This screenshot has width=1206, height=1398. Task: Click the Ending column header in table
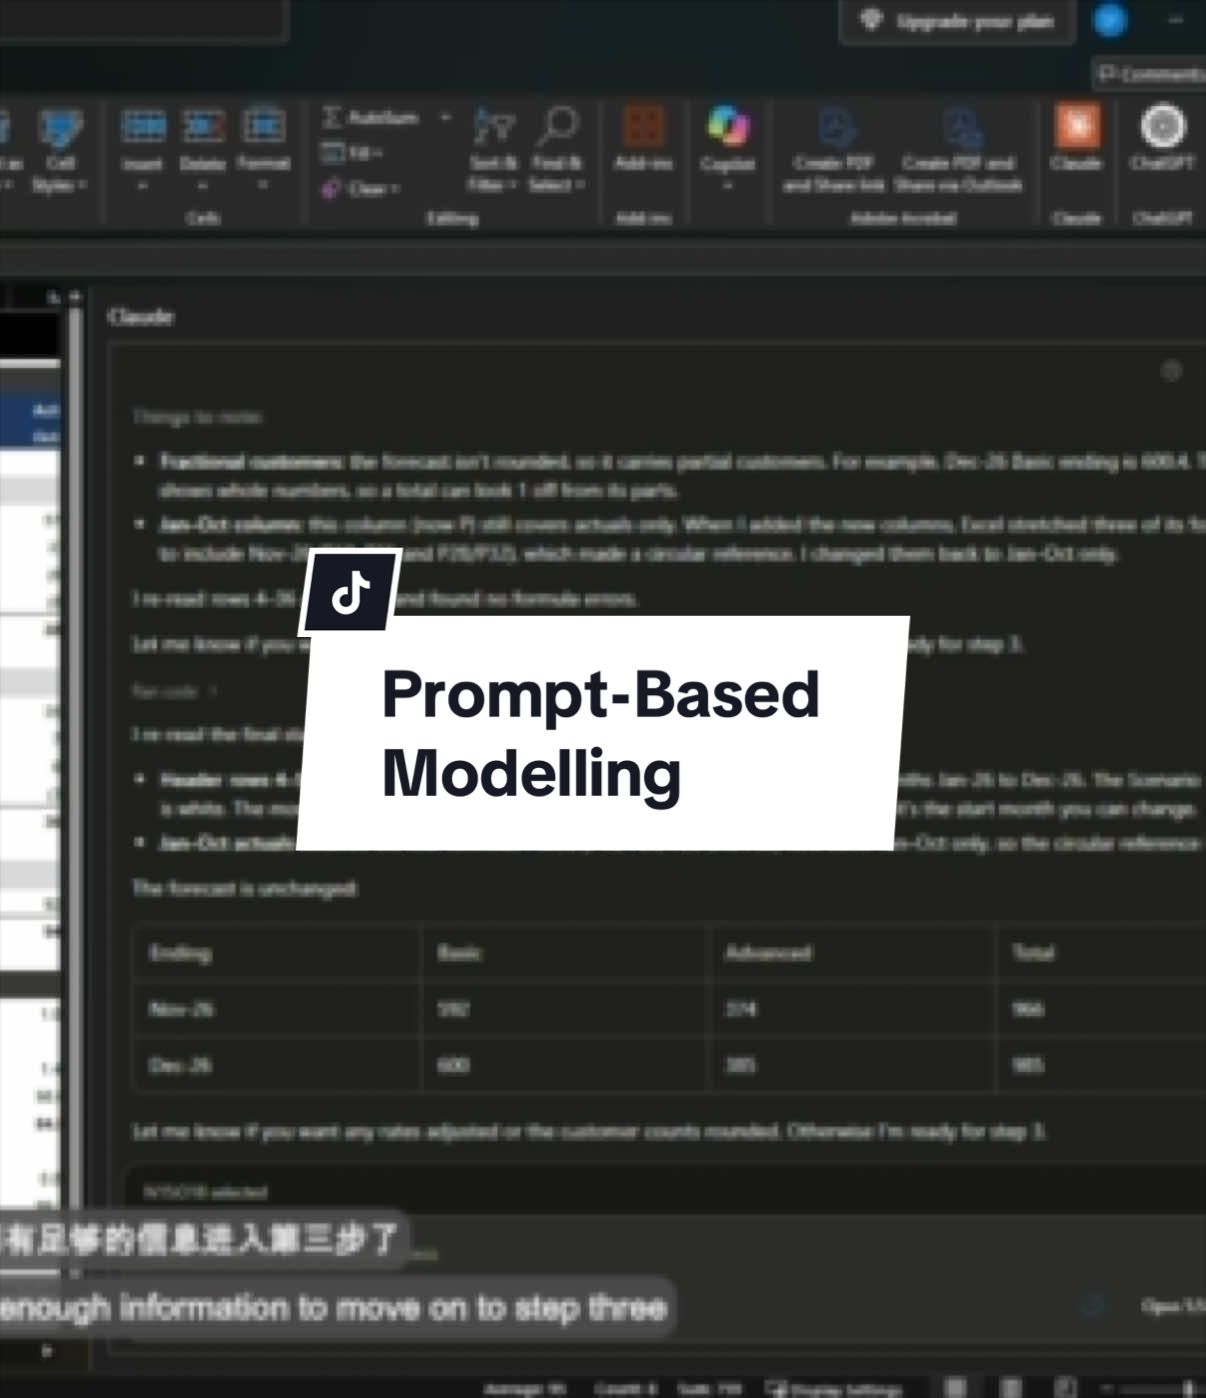click(x=180, y=952)
